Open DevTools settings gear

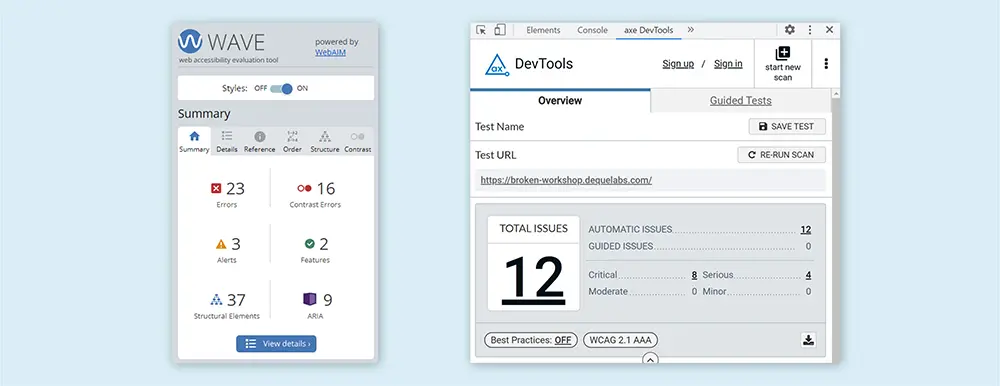tap(790, 29)
